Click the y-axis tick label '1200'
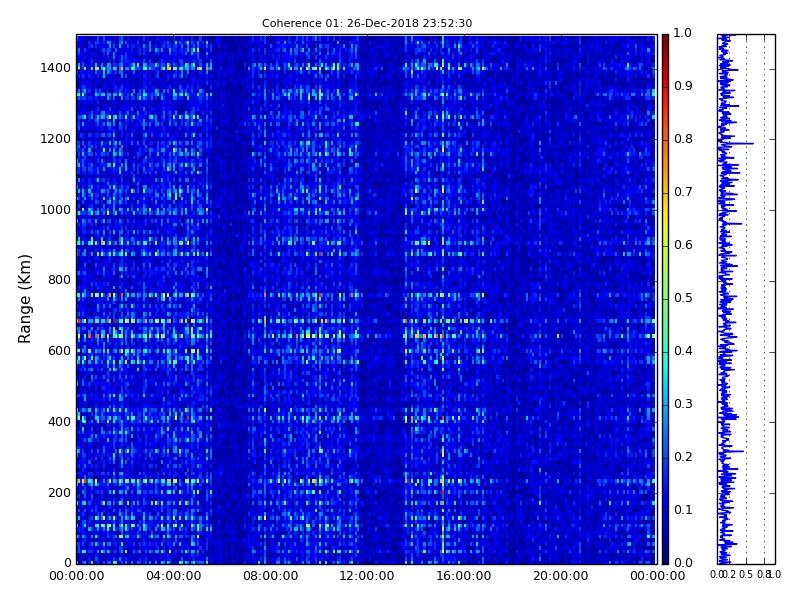Image resolution: width=800 pixels, height=600 pixels. pyautogui.click(x=56, y=139)
